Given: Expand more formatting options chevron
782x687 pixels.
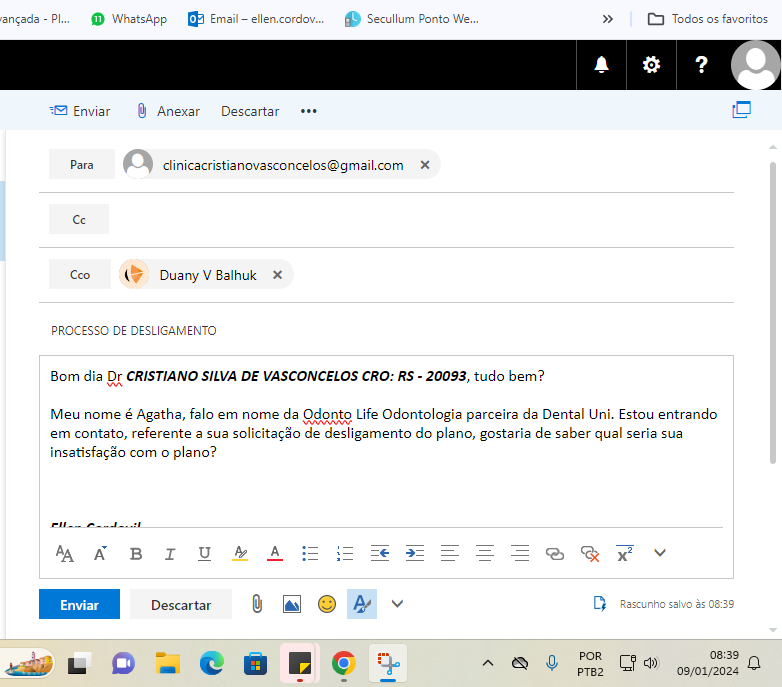Looking at the screenshot, I should click(x=659, y=553).
